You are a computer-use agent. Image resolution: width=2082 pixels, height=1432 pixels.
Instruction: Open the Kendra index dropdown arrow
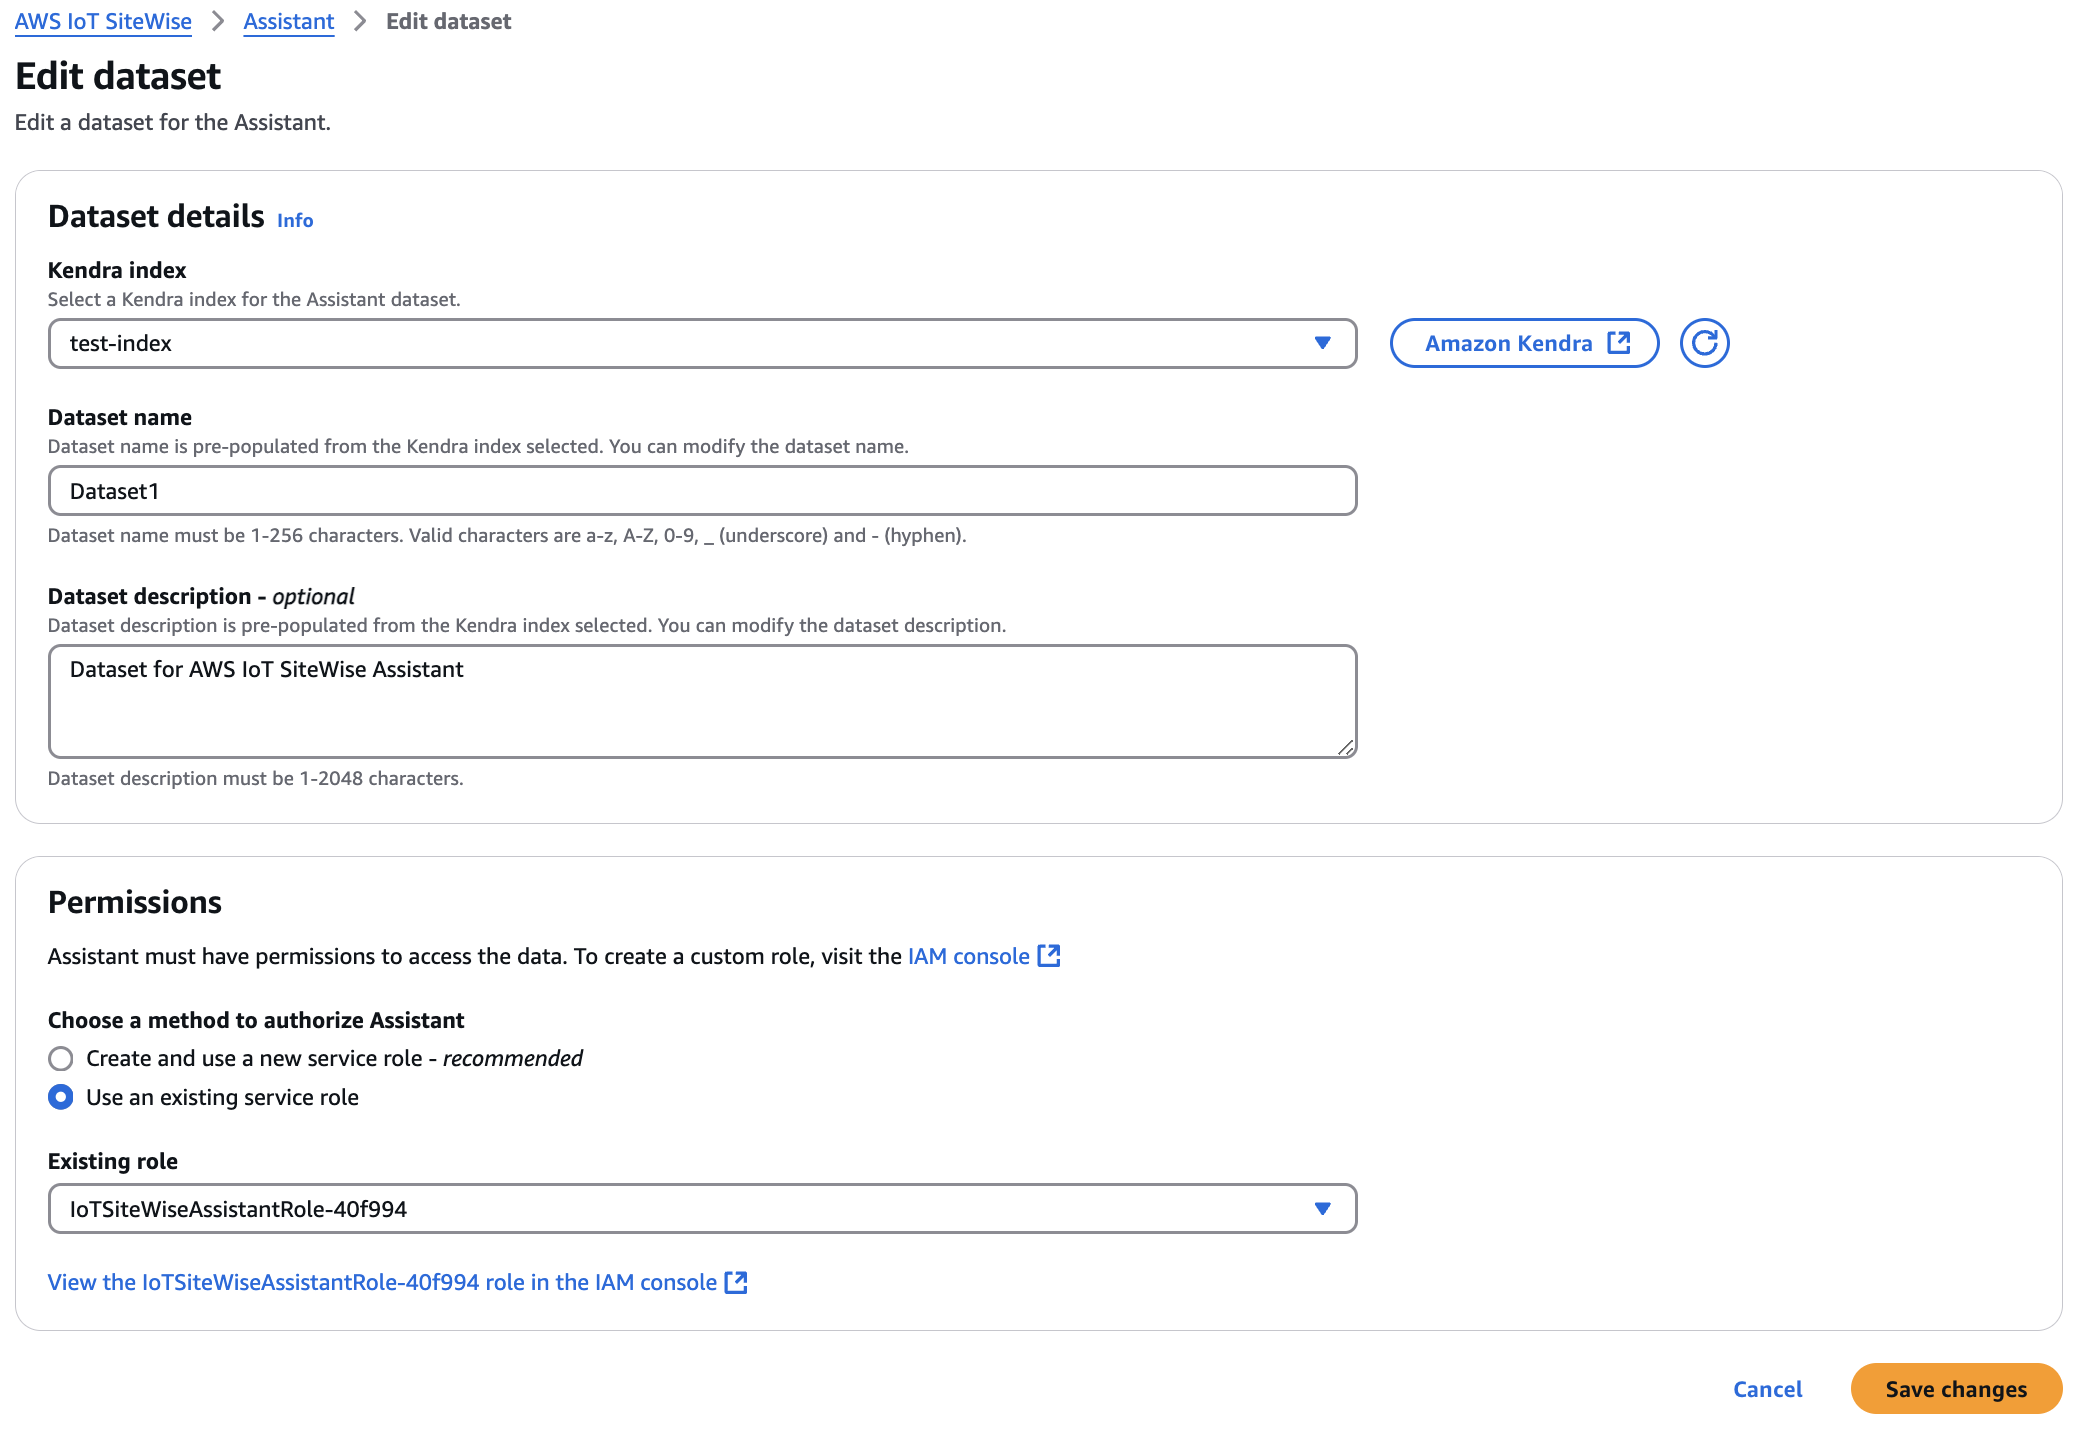coord(1323,343)
